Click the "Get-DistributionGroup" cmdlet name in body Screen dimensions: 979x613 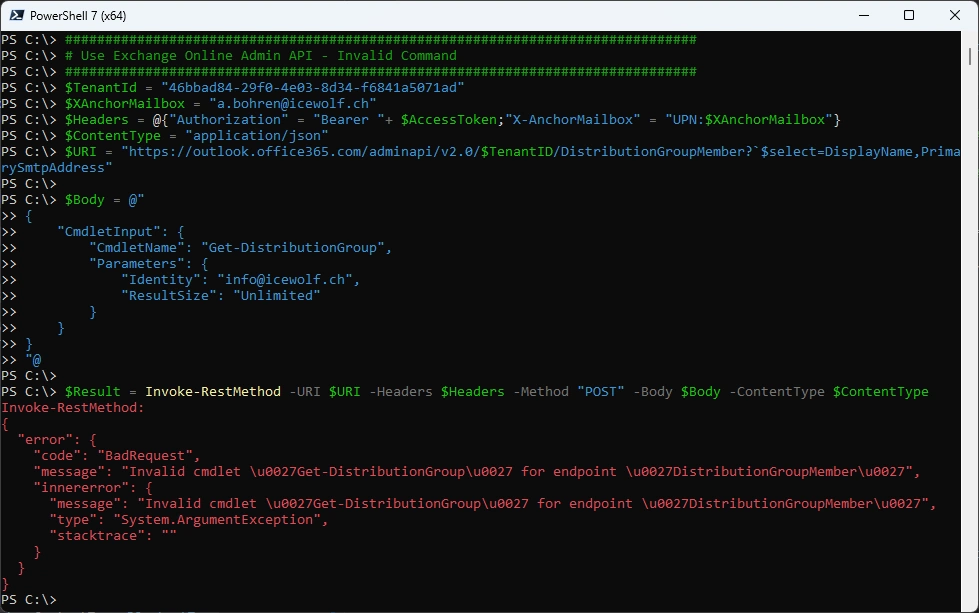click(x=296, y=248)
